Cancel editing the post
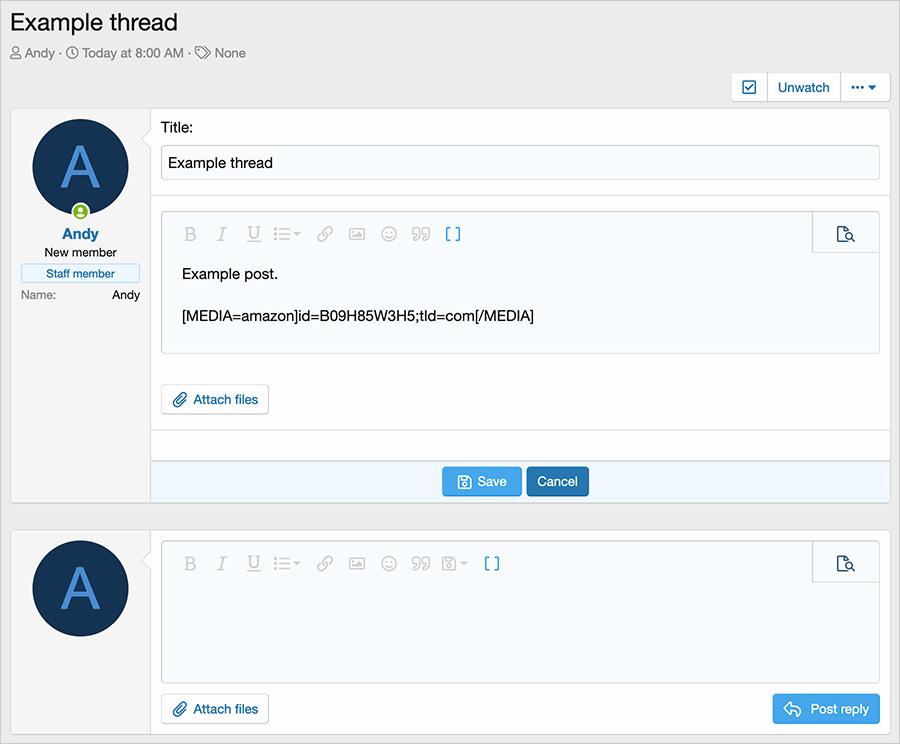900x744 pixels. tap(557, 481)
